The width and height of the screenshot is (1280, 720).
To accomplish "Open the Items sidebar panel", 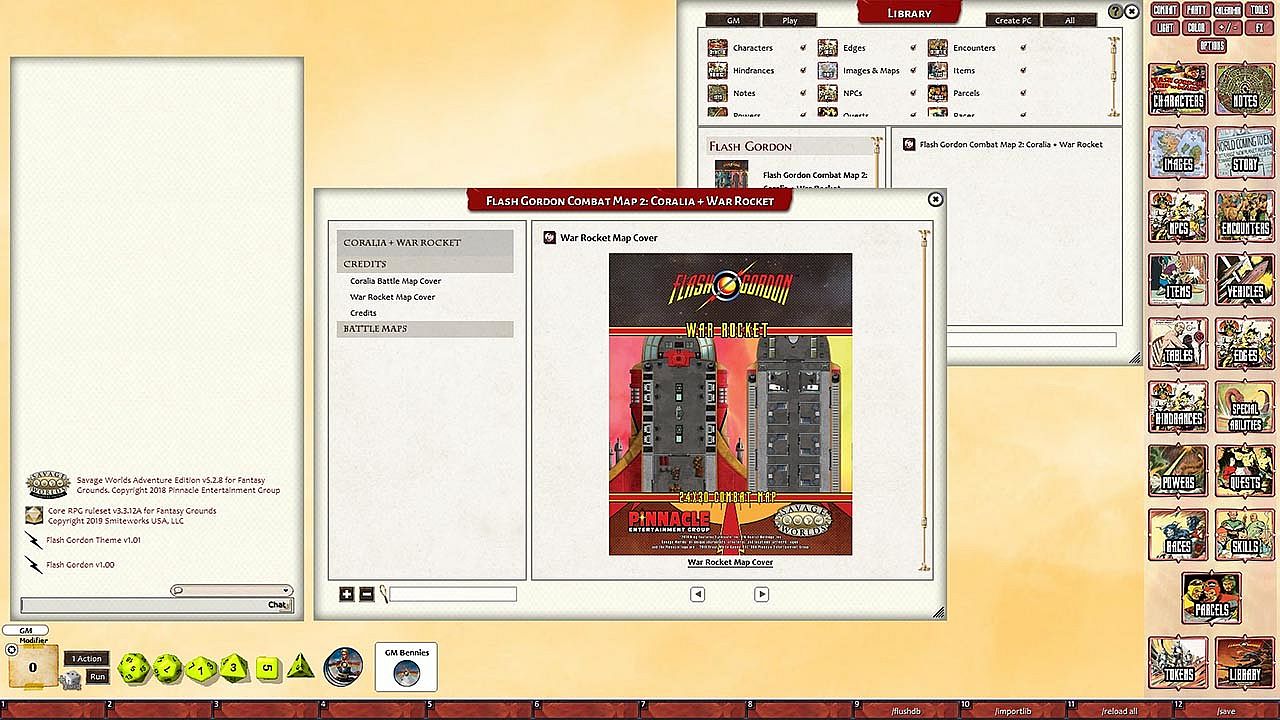I will coord(1178,280).
